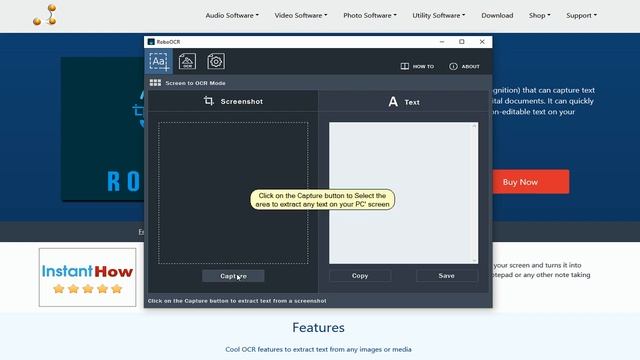Click the crop icon next to Screenshot
This screenshot has width=640, height=360.
pos(209,101)
